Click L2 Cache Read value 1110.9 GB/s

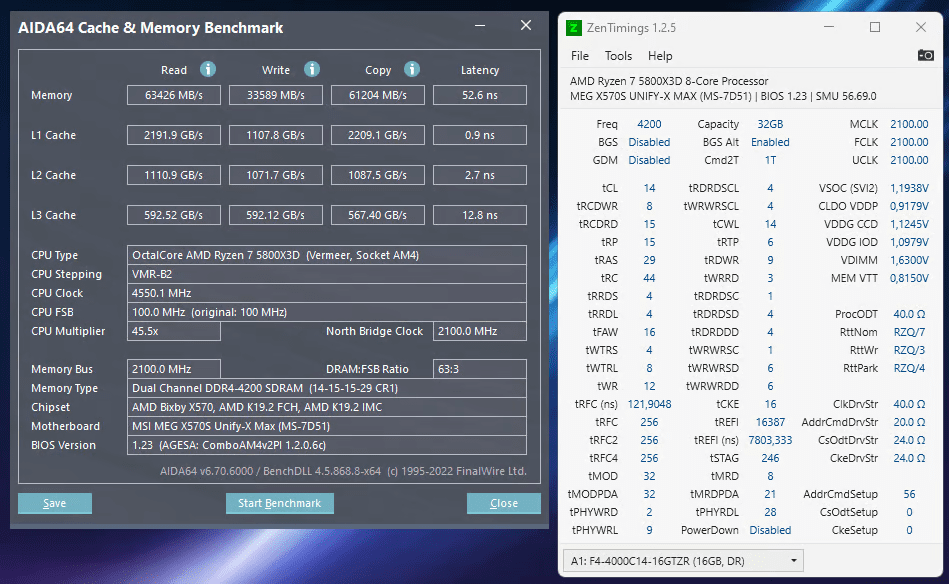pos(174,175)
